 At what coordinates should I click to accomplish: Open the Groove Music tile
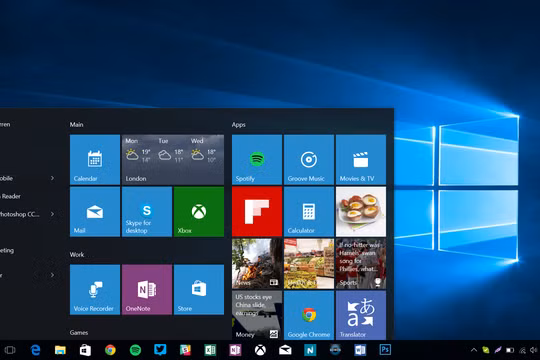(309, 160)
